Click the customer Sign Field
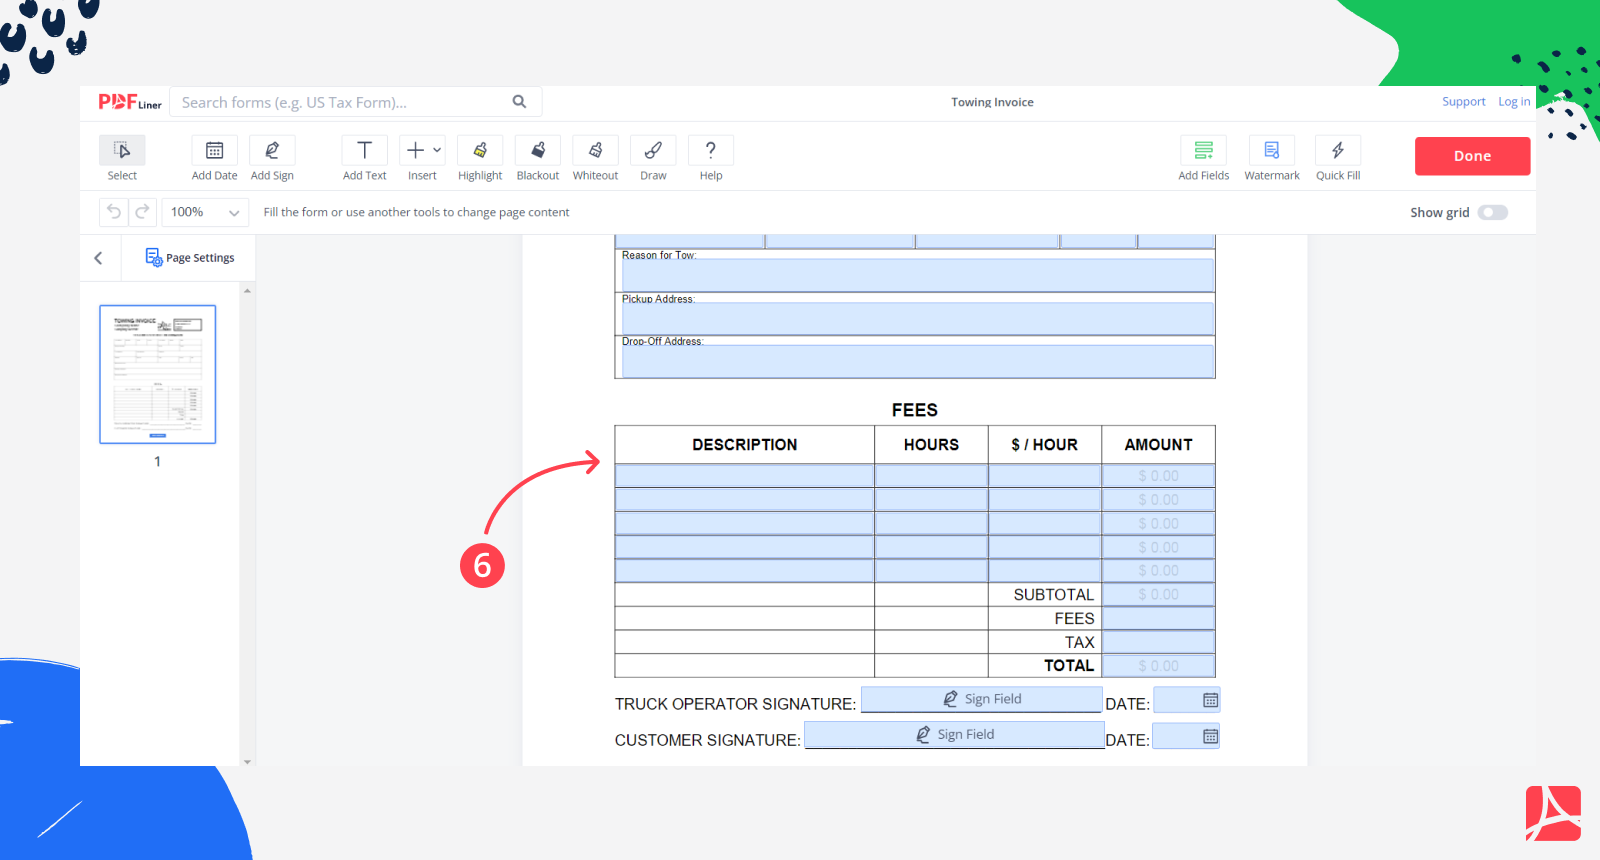 [x=954, y=735]
